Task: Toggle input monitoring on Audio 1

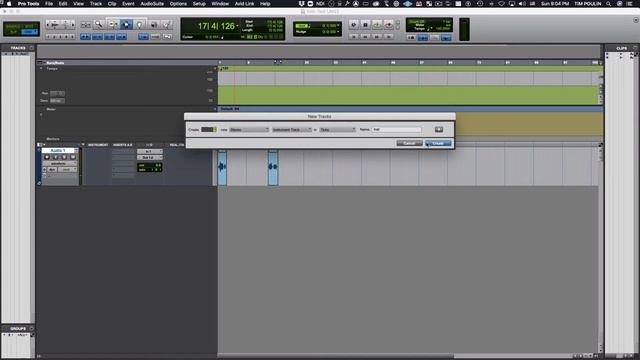Action: point(56,157)
